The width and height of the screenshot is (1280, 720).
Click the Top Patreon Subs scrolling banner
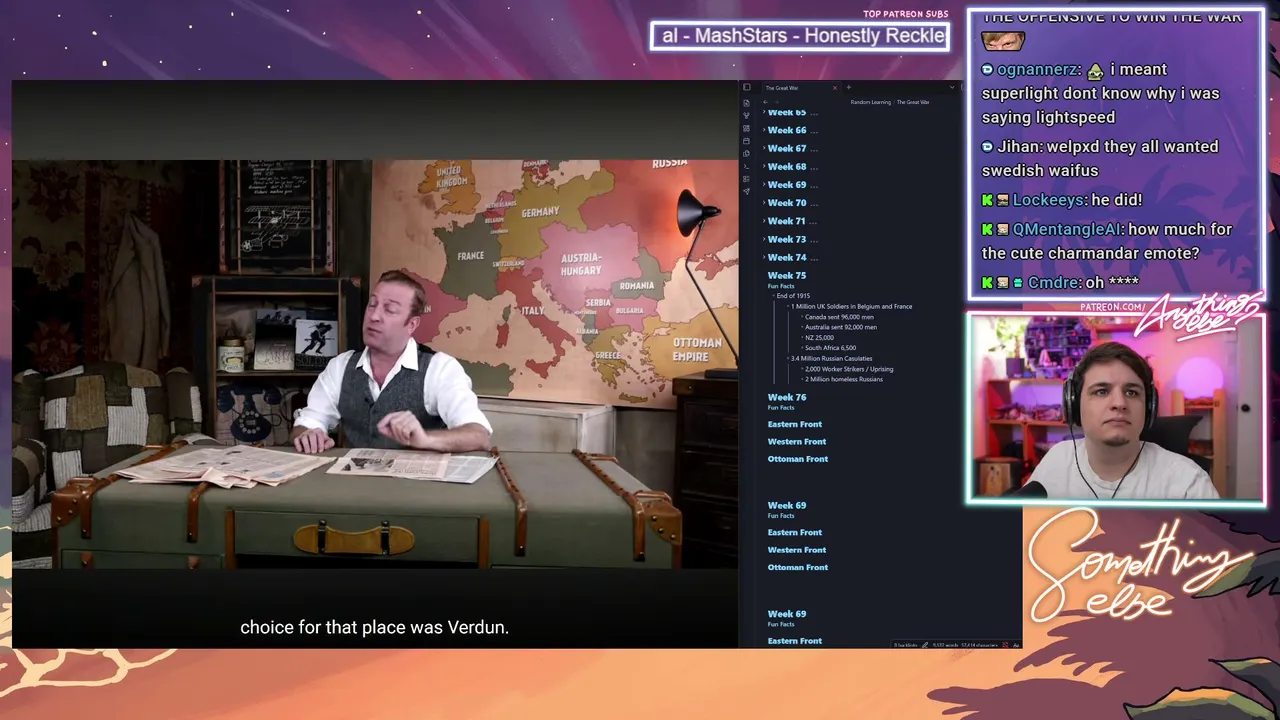(x=800, y=36)
